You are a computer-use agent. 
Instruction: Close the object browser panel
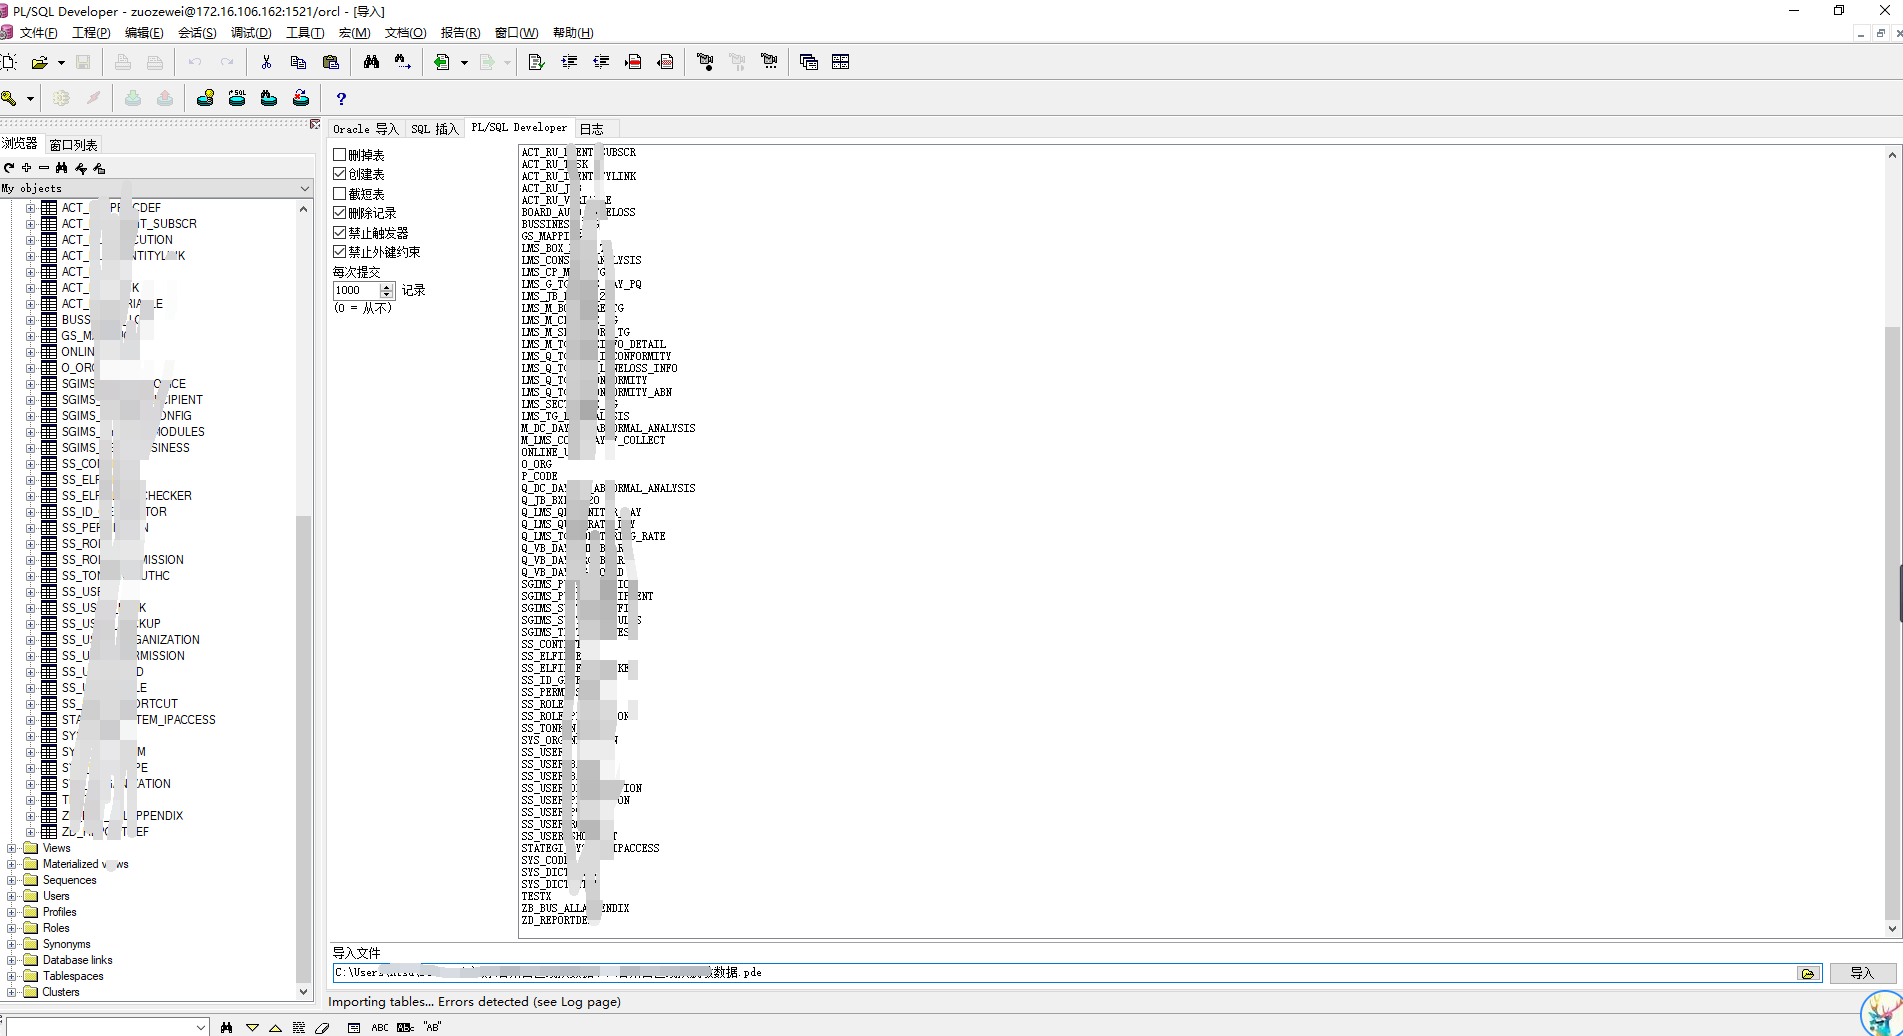(x=315, y=124)
